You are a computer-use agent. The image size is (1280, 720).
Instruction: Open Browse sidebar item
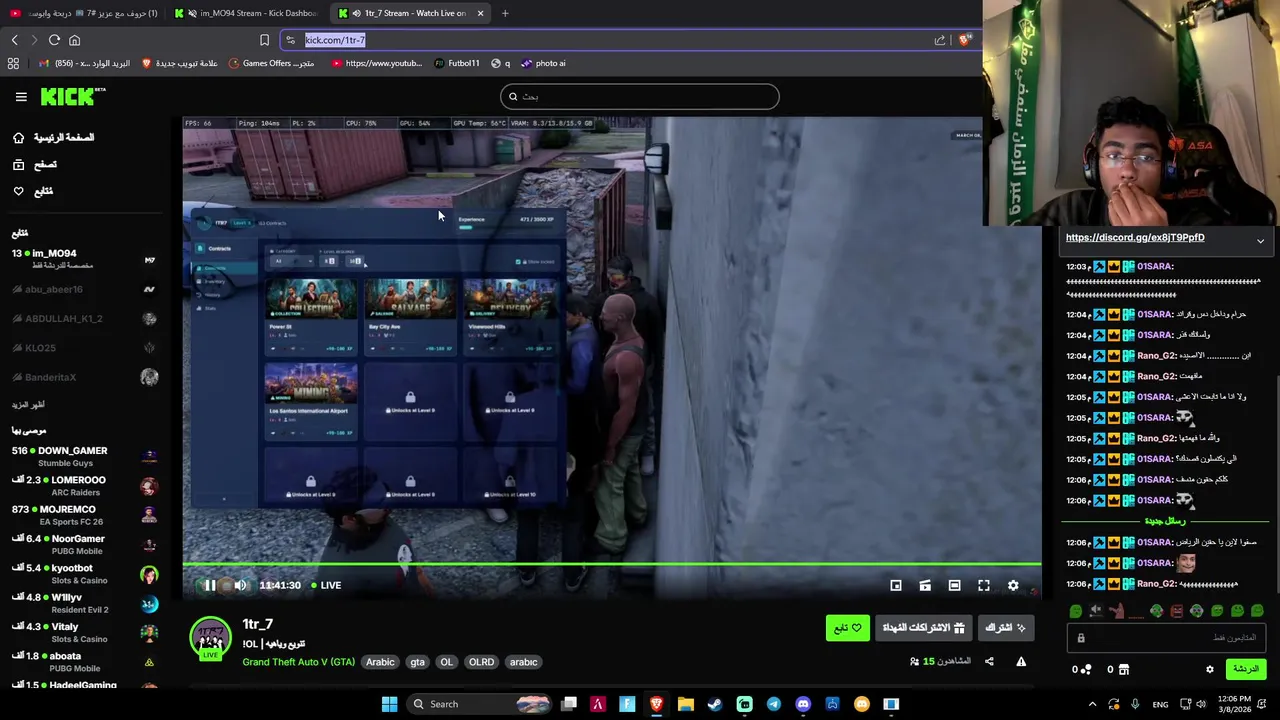coord(35,164)
